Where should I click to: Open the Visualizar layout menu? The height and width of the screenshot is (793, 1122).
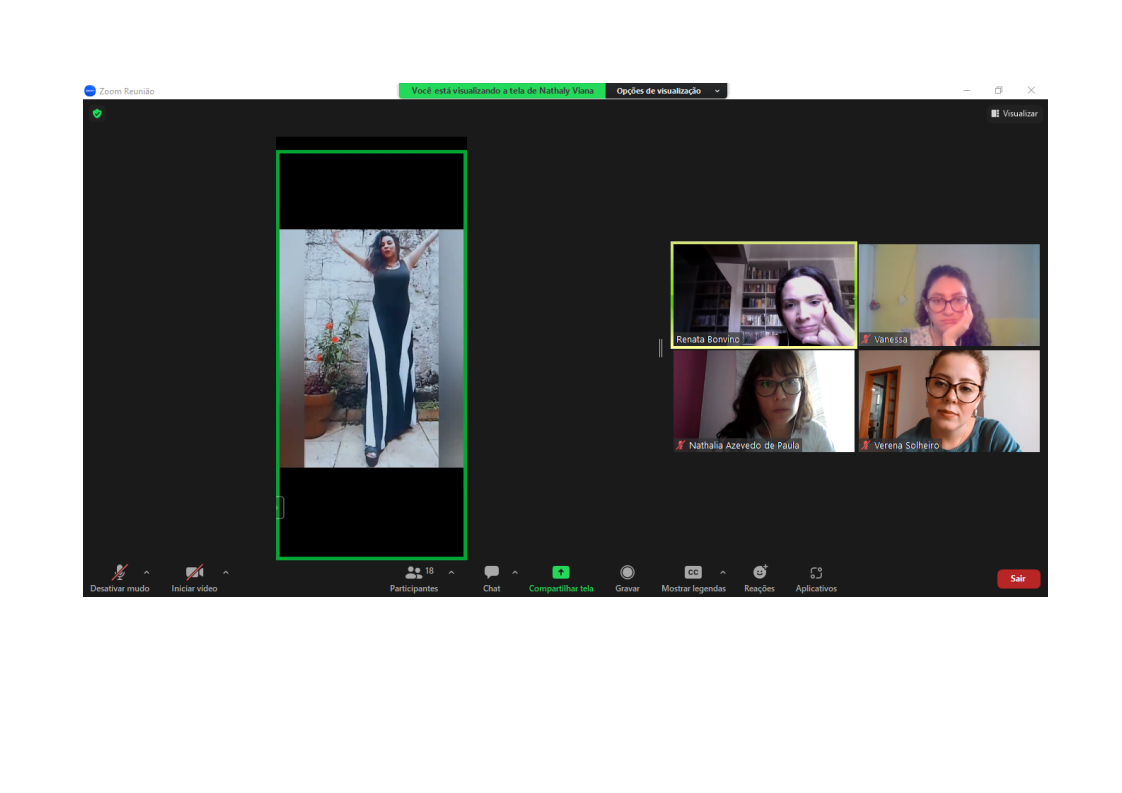tap(1014, 114)
